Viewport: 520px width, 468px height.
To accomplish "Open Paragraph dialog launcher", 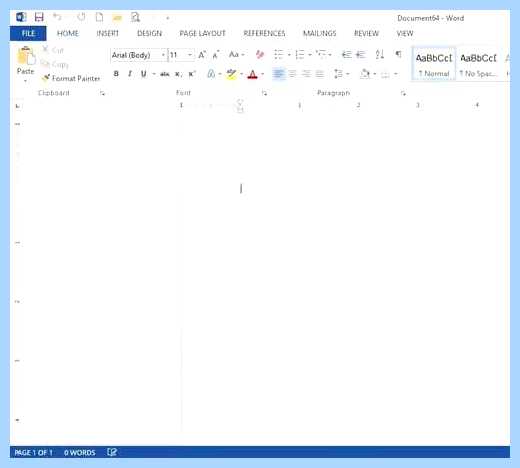I will click(403, 93).
